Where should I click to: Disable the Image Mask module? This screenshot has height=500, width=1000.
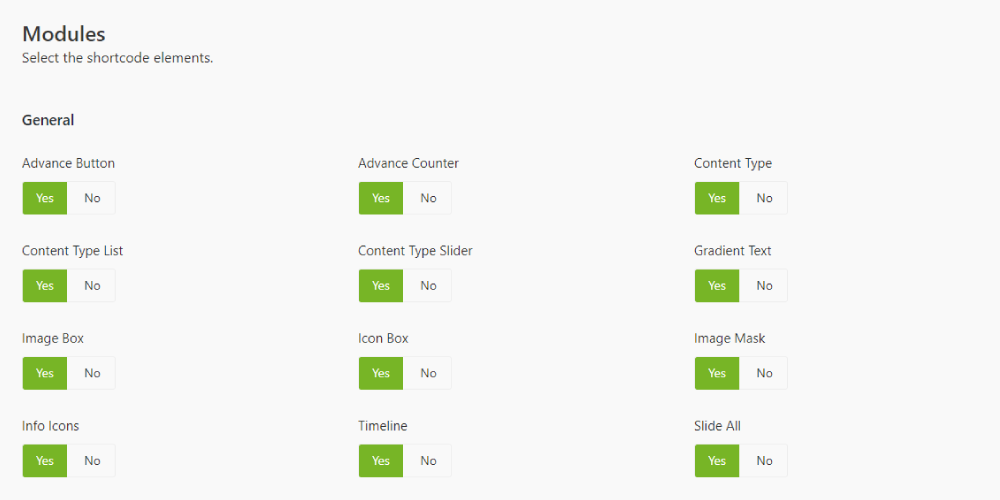click(x=764, y=373)
